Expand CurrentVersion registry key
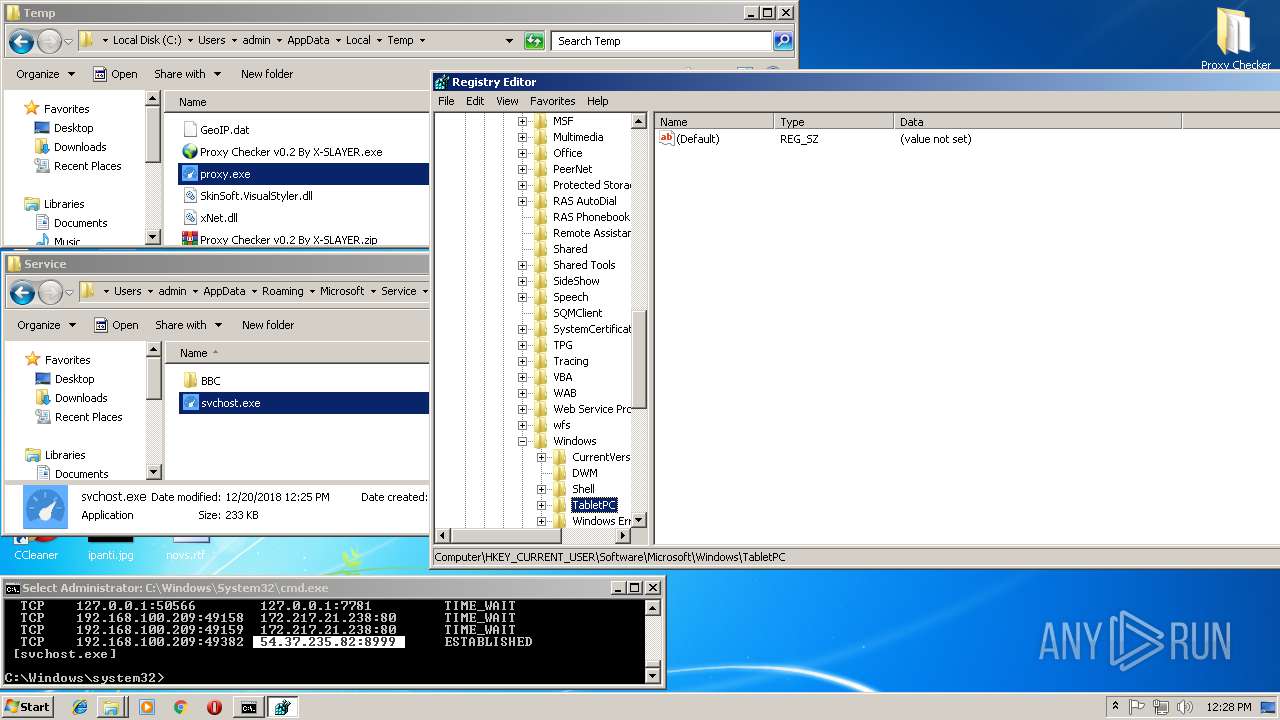This screenshot has width=1280, height=720. (541, 457)
